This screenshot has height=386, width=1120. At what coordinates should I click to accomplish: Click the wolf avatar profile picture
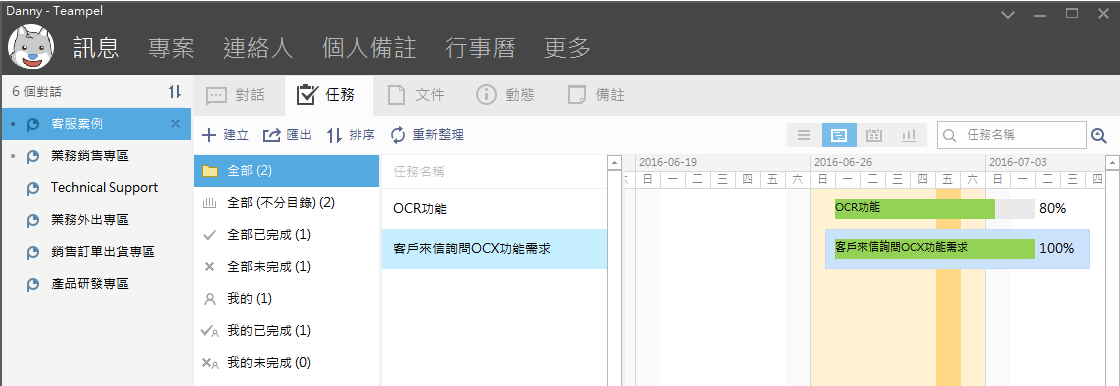(31, 48)
